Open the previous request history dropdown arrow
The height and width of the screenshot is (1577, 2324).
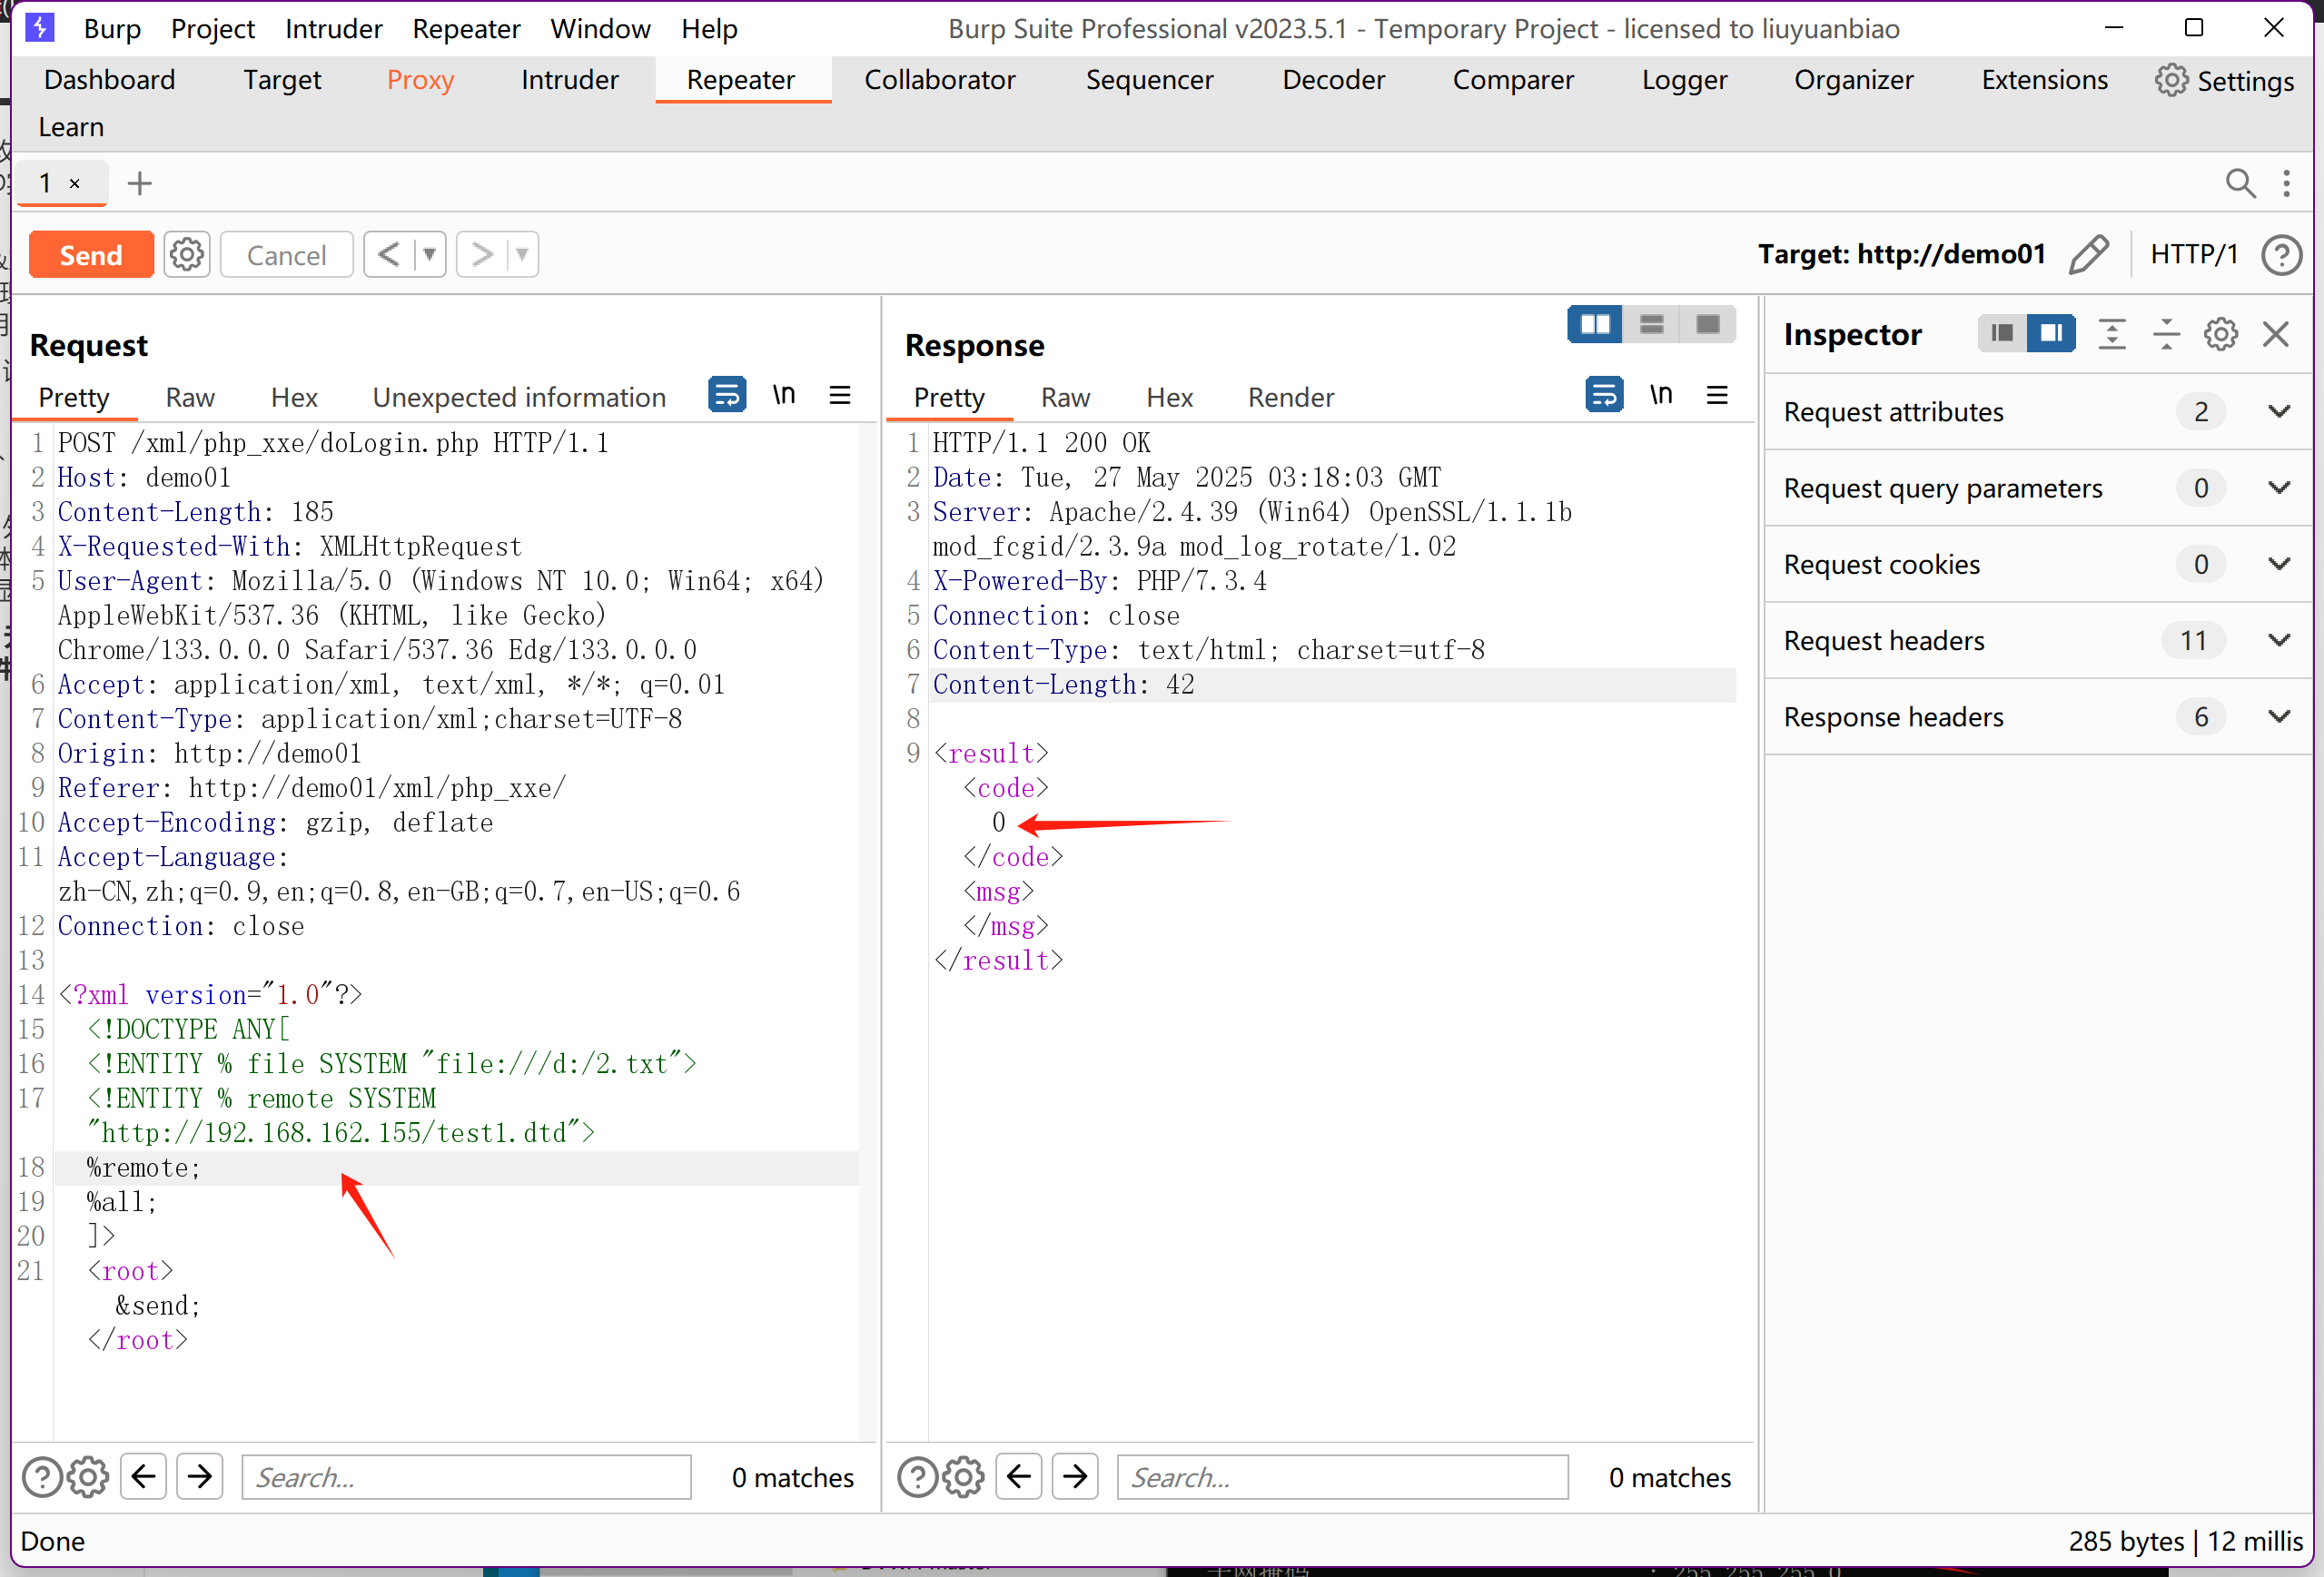[430, 255]
